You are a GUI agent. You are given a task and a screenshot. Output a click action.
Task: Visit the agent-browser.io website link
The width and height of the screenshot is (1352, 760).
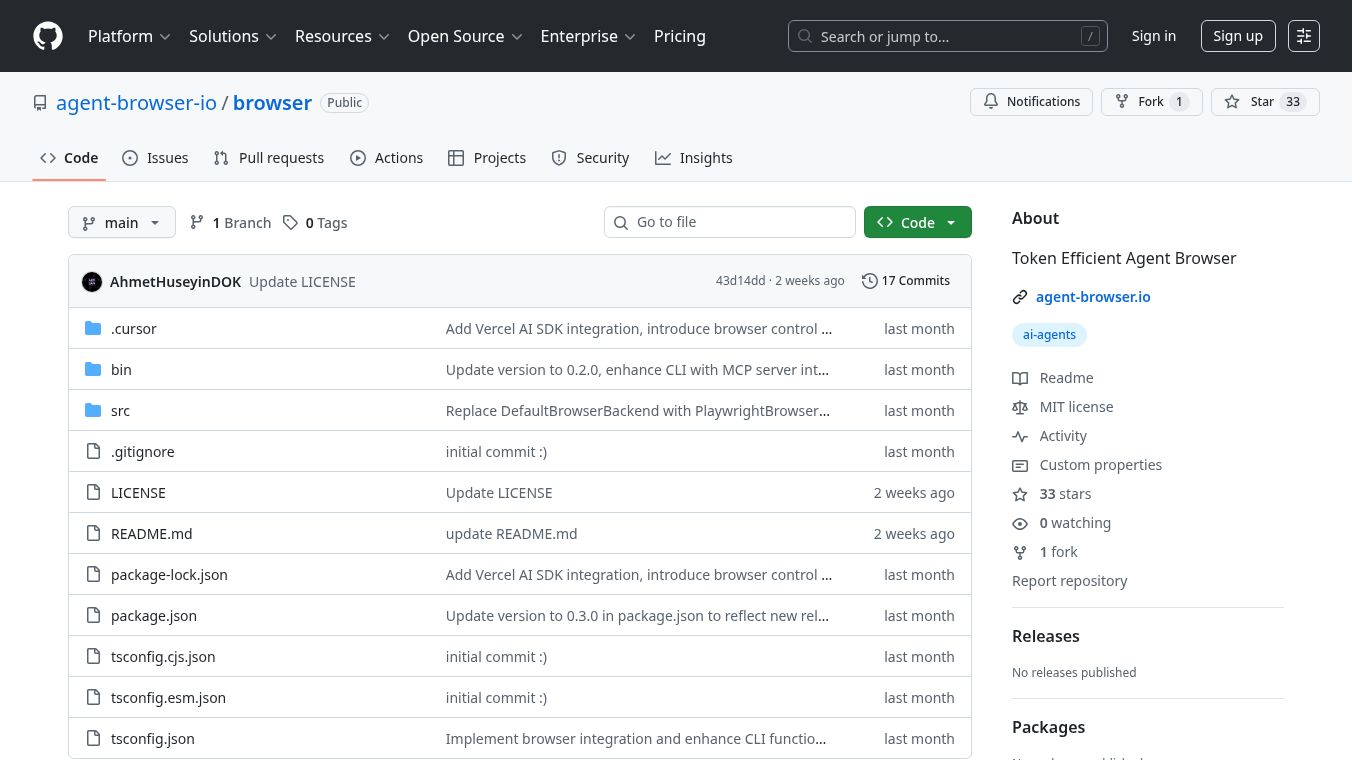tap(1093, 297)
